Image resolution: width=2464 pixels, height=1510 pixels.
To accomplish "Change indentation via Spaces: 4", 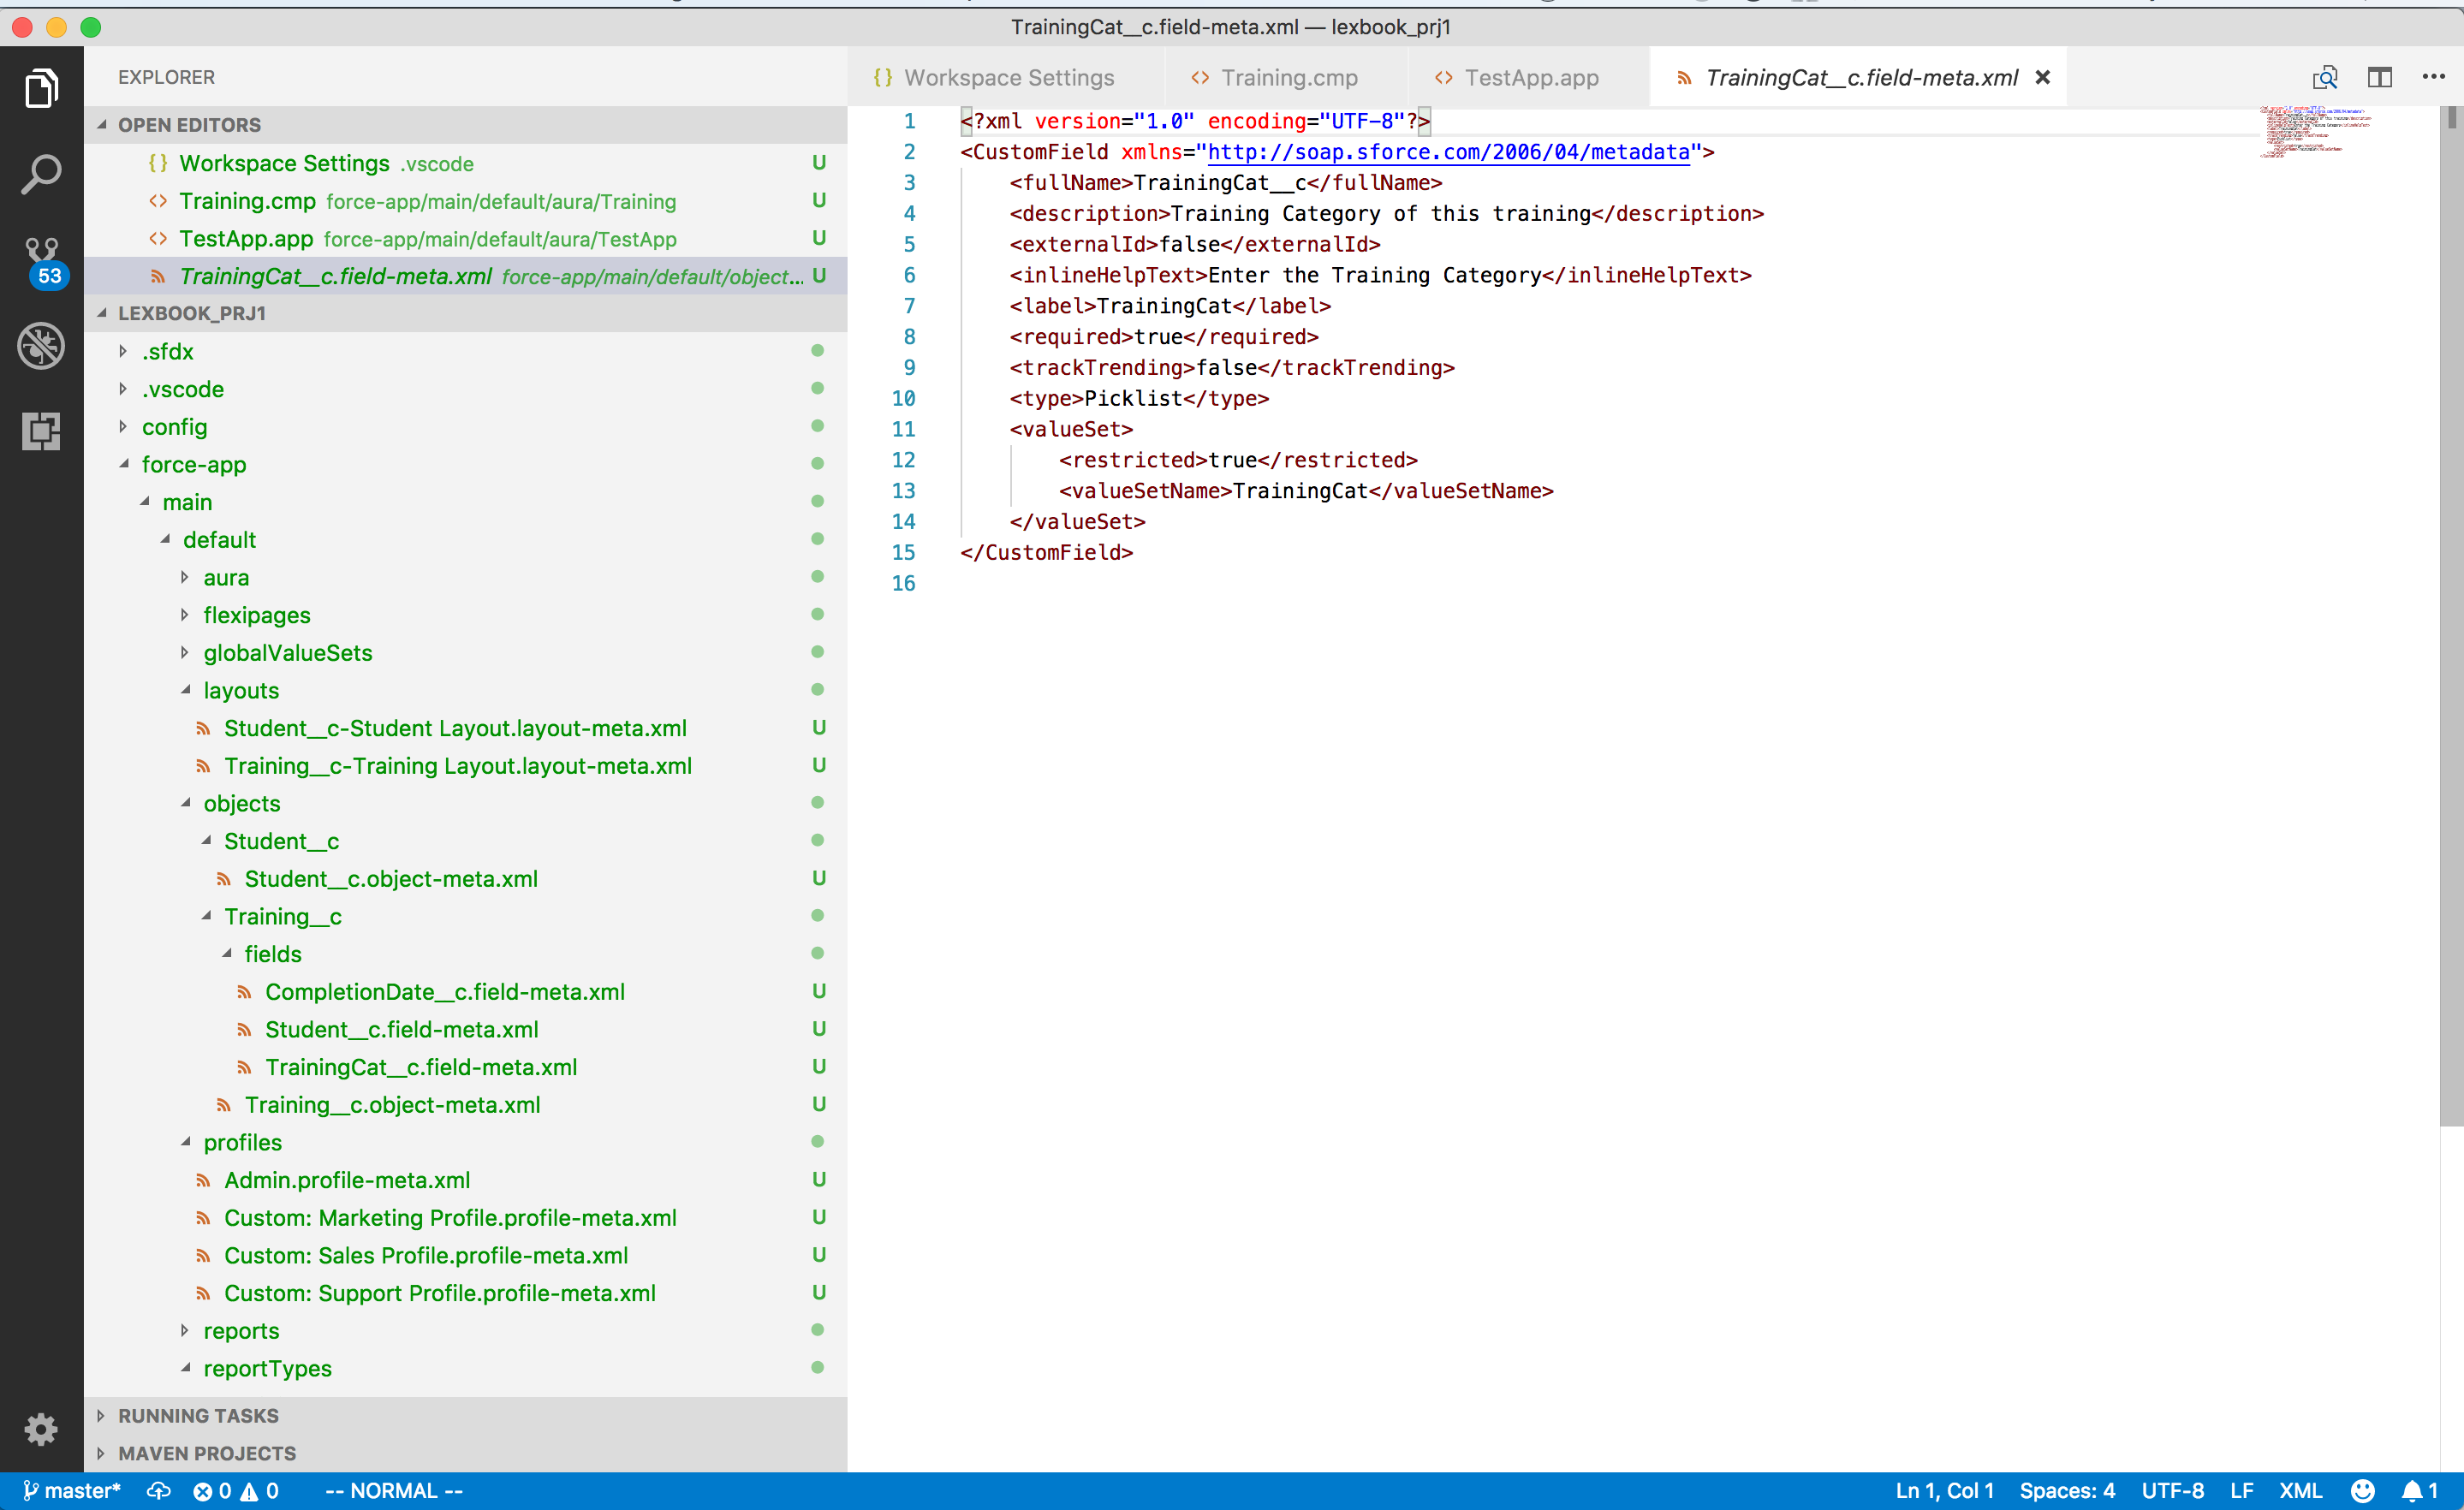I will [x=2067, y=1491].
